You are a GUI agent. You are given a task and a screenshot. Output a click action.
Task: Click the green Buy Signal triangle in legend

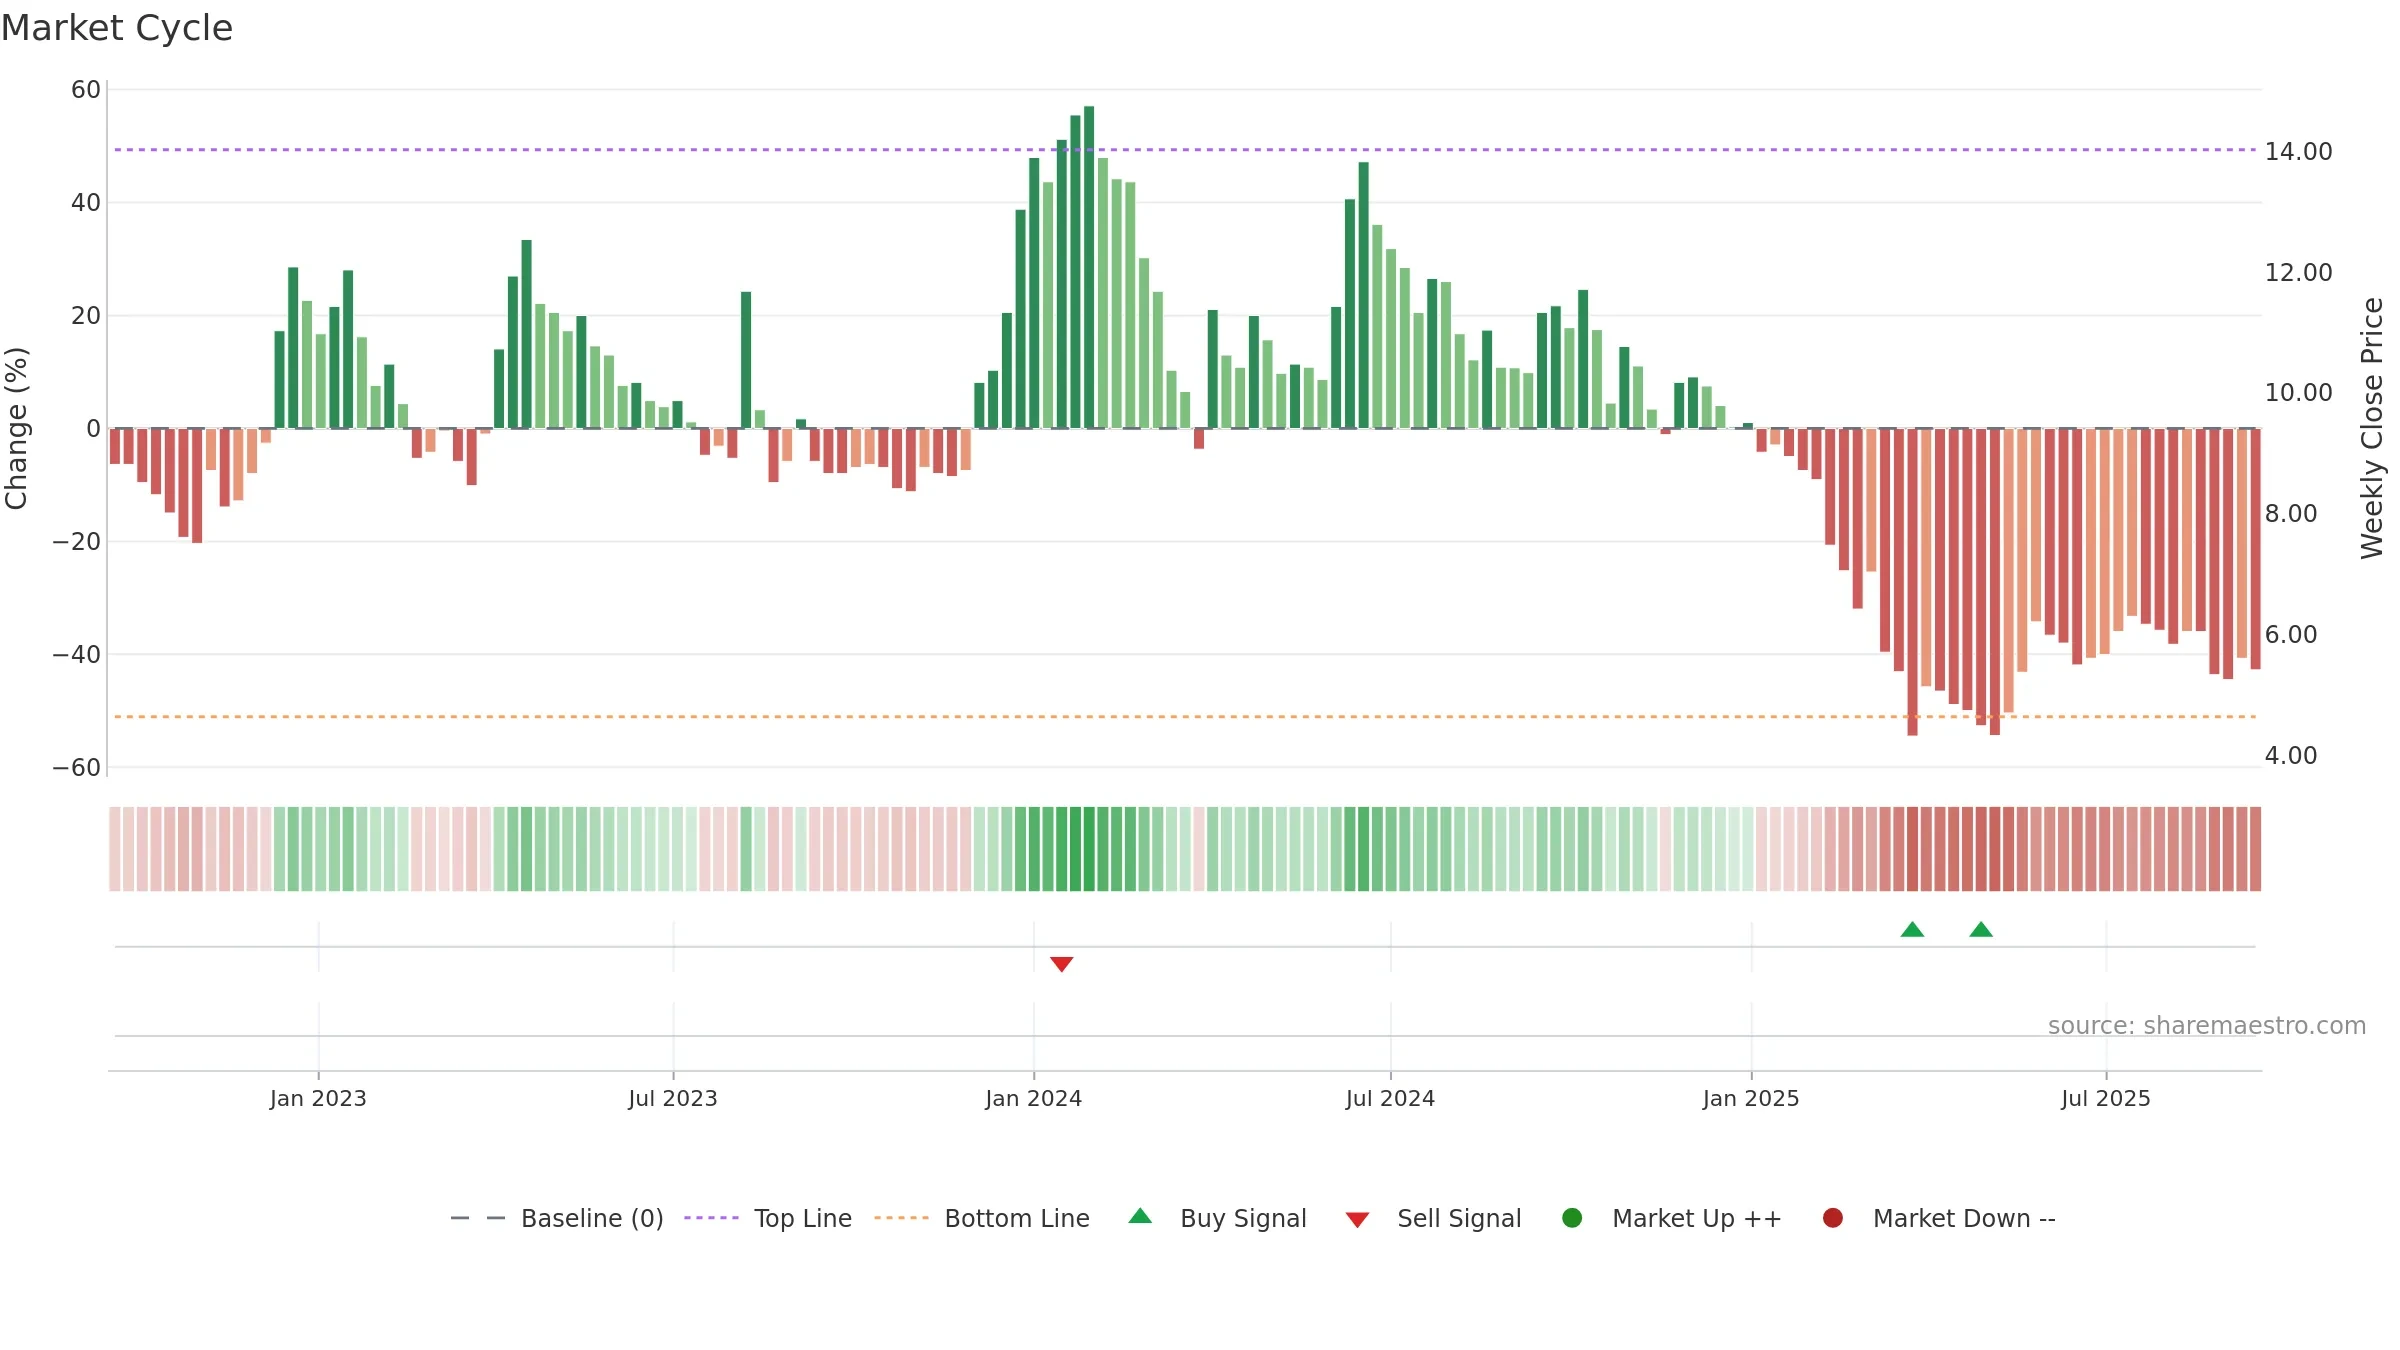click(x=1140, y=1216)
